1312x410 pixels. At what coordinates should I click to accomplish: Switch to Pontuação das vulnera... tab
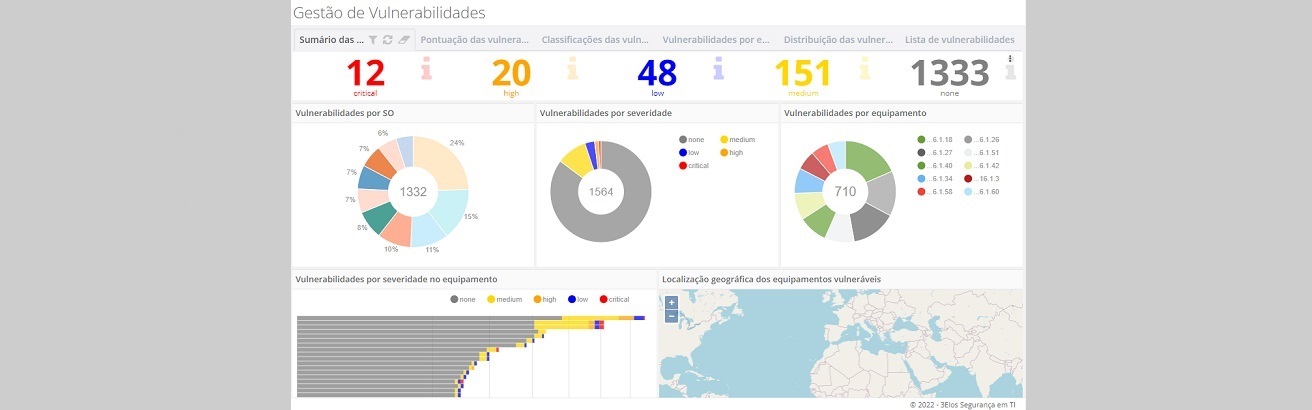click(x=475, y=40)
